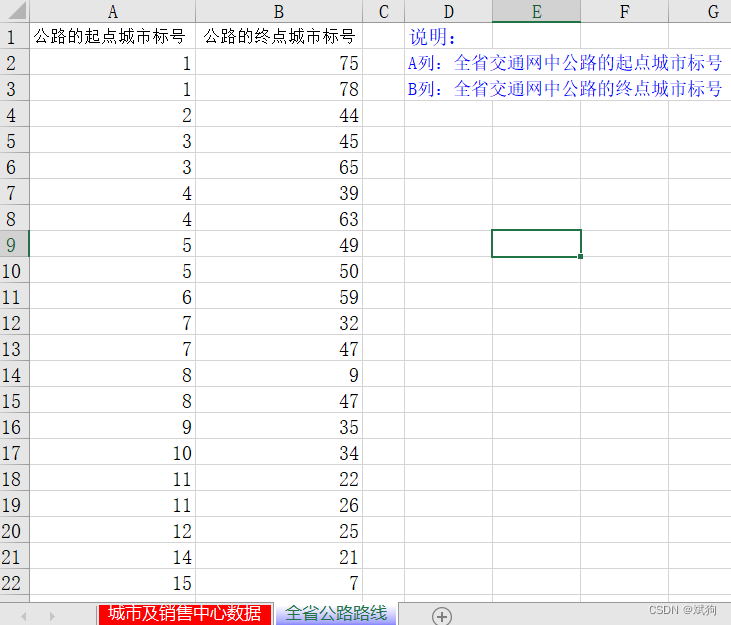Viewport: 731px width, 625px height.
Task: Click cell B19 containing 26
Action: [x=279, y=504]
